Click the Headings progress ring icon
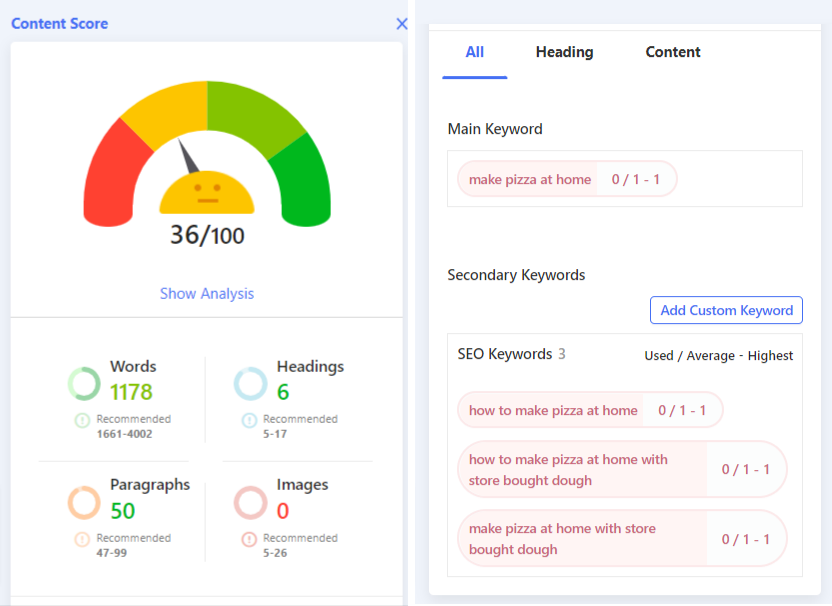 250,384
